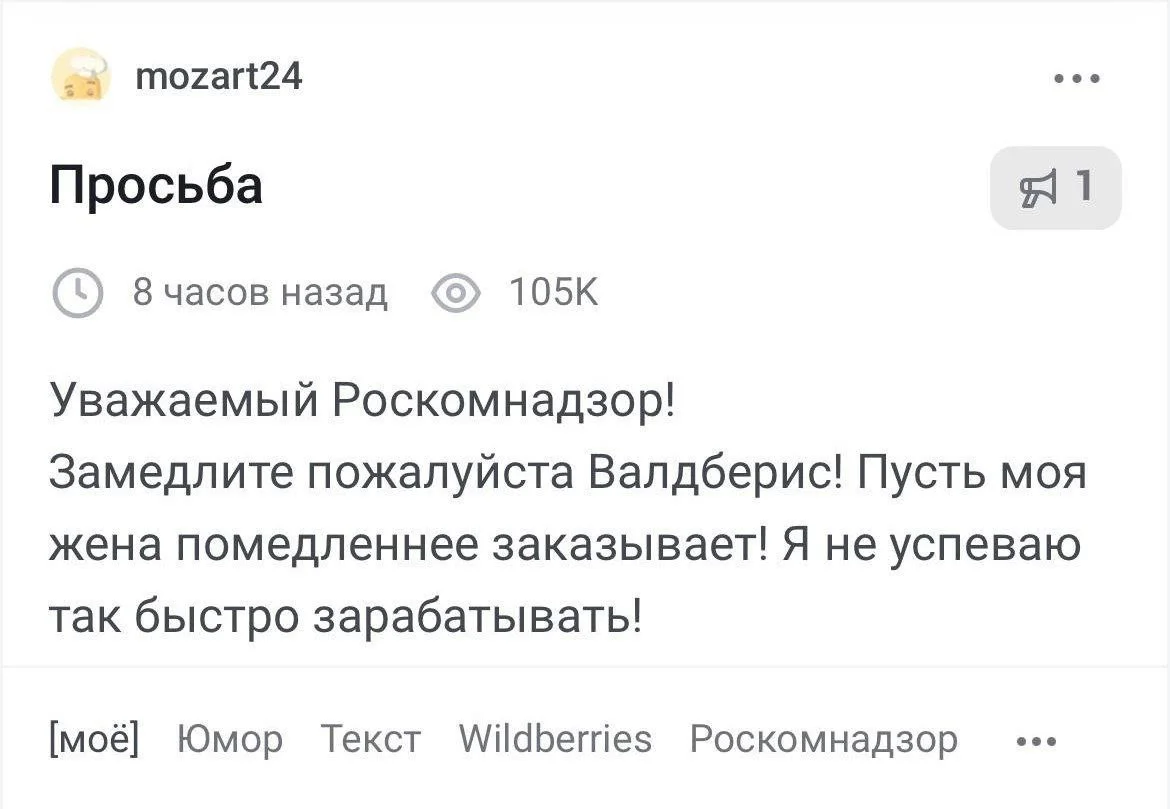
Task: Open mozart24's profile avatar
Action: pos(78,77)
